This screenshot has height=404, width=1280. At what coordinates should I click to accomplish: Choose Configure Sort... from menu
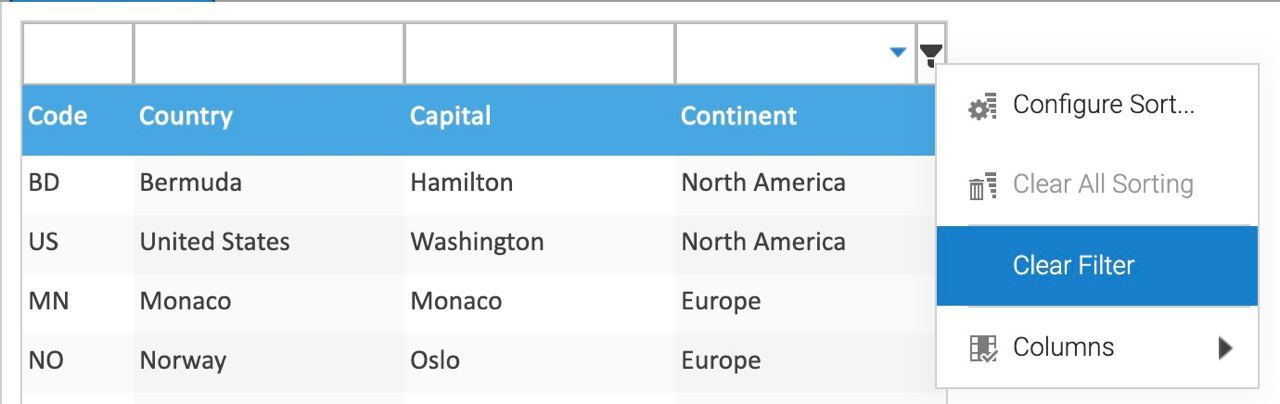click(x=1097, y=105)
